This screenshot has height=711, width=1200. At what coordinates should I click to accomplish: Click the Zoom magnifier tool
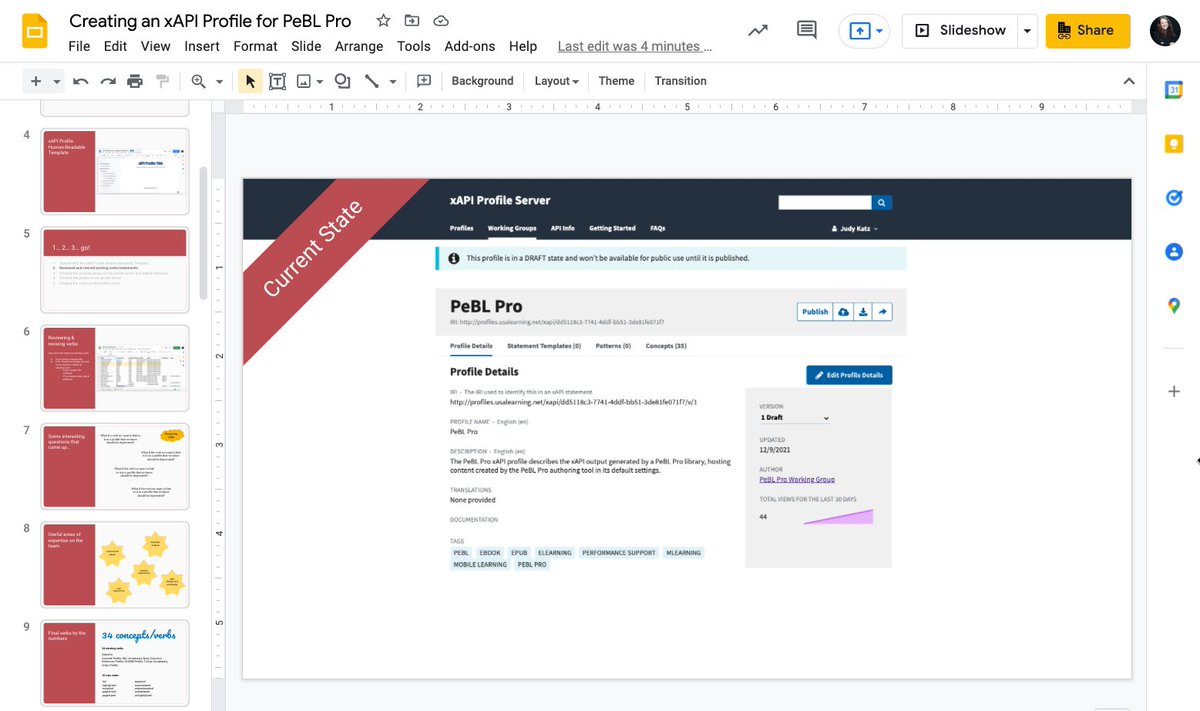coord(198,81)
